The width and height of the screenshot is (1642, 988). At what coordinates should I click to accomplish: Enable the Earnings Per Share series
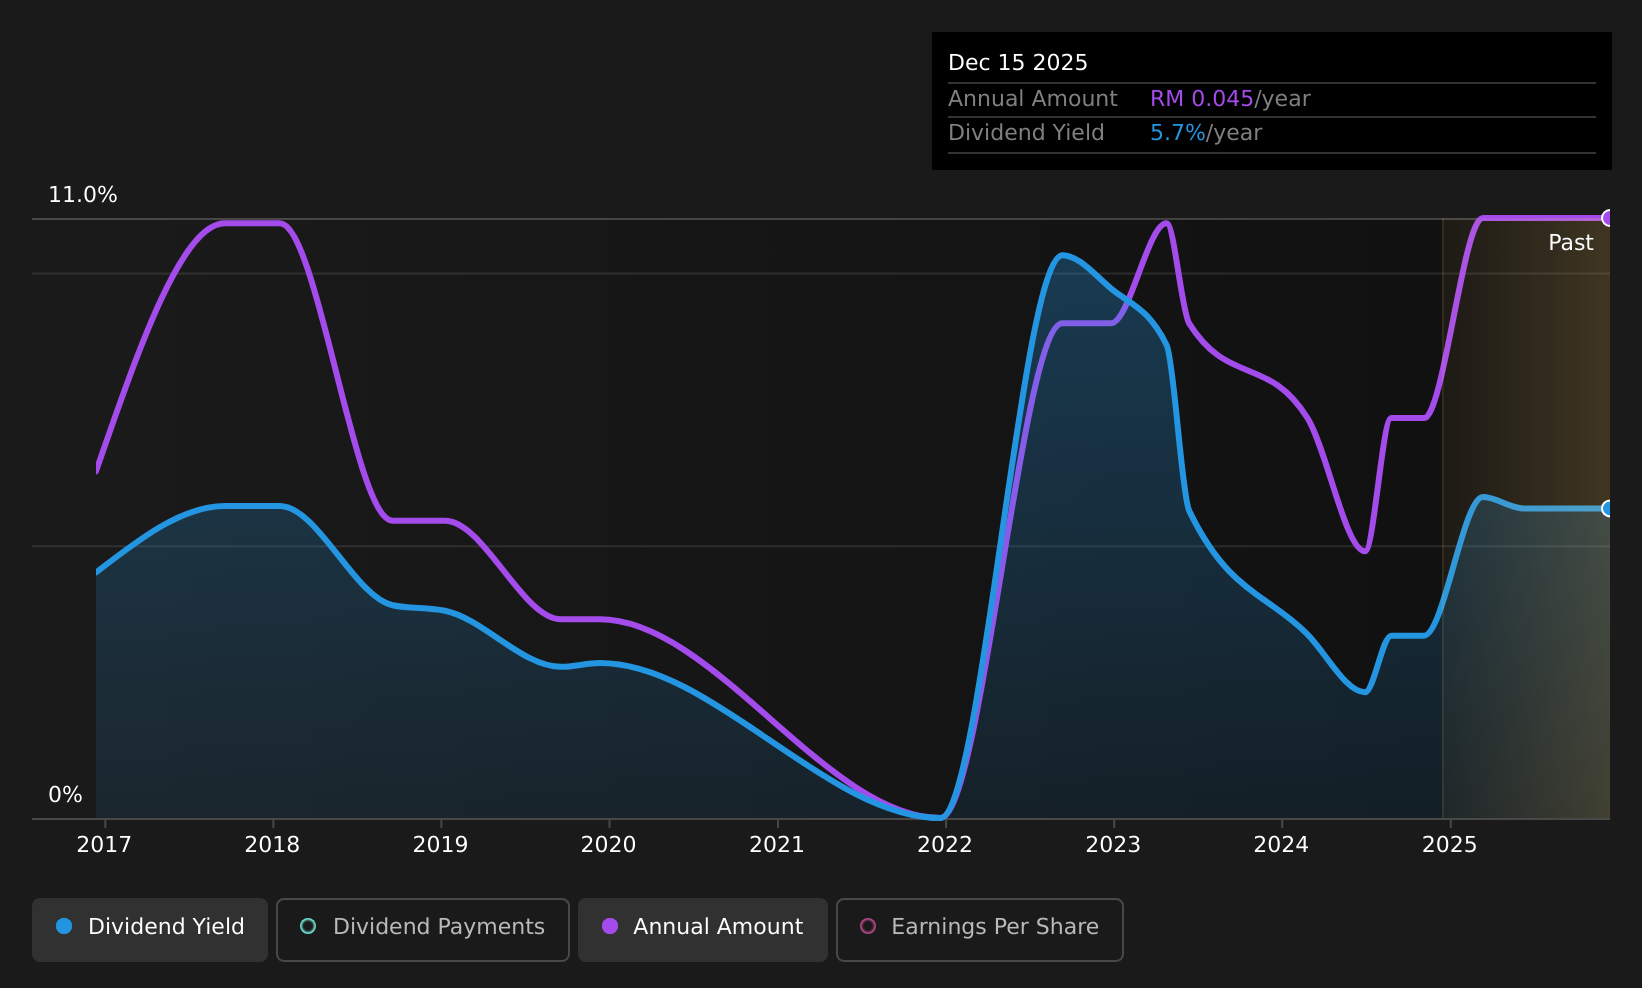(980, 929)
